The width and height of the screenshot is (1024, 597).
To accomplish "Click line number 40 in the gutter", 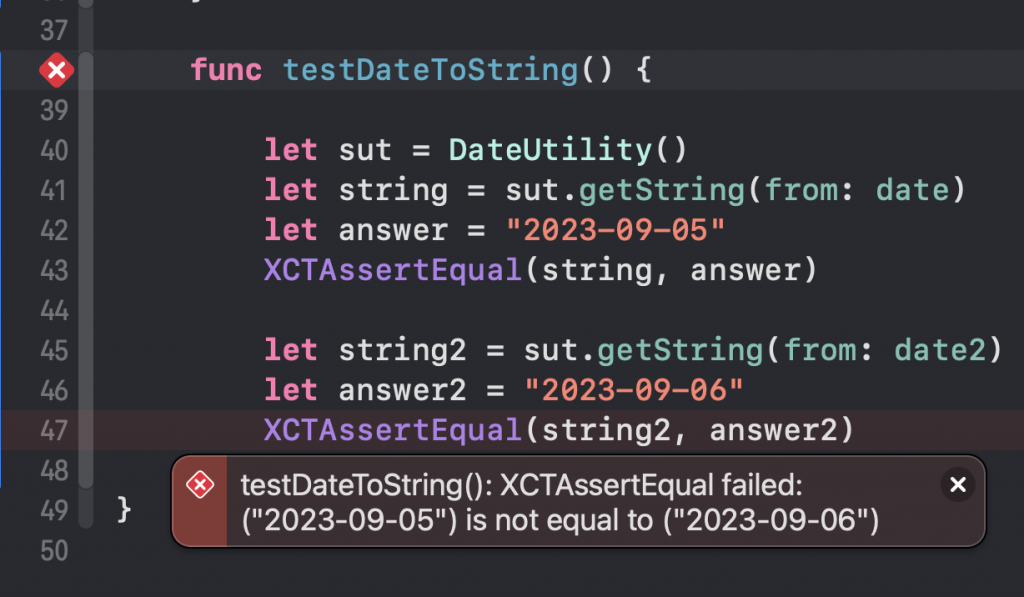I will [54, 150].
